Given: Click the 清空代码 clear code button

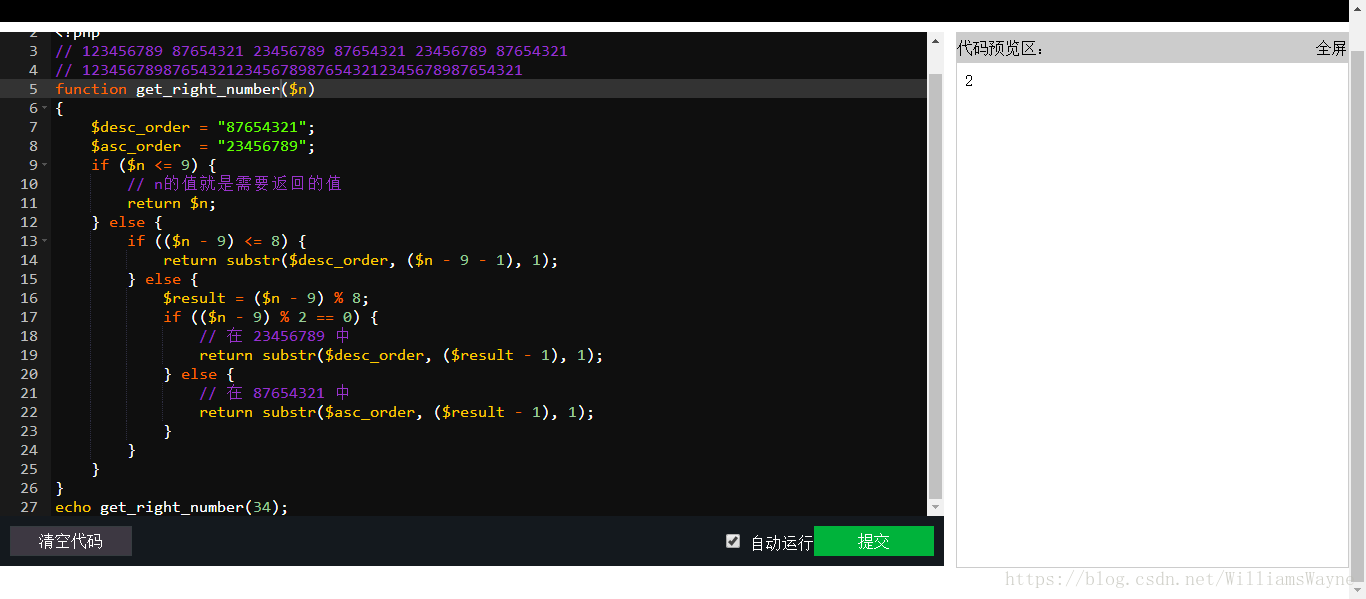Looking at the screenshot, I should (x=71, y=541).
